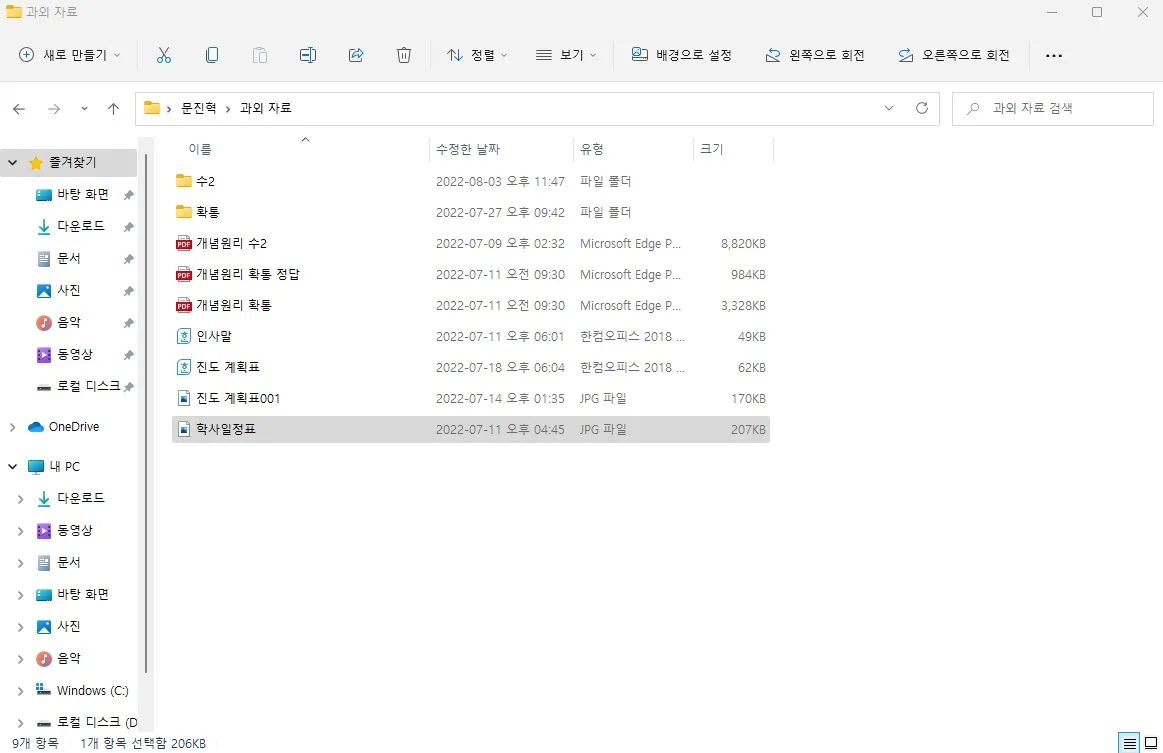Select 동영상 in quick access
This screenshot has width=1163, height=753.
(x=73, y=355)
